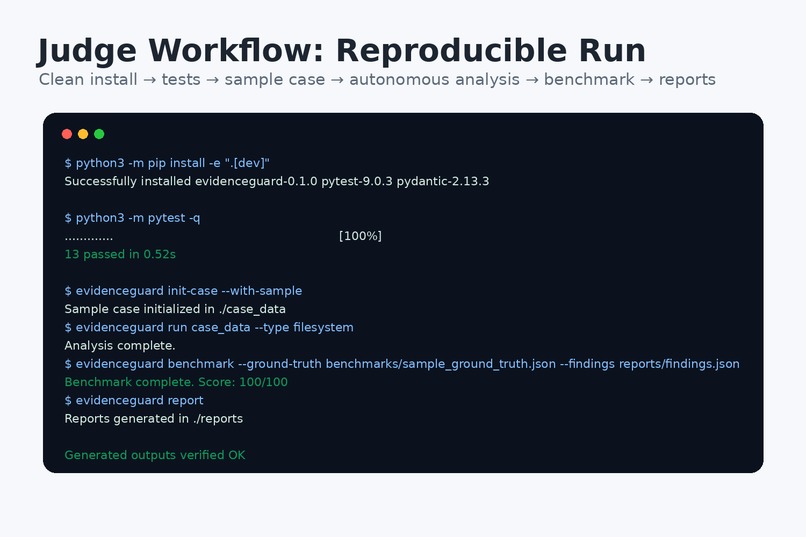Click the 'evidenceguard init-case --with-sample' command
The width and height of the screenshot is (806, 537).
pos(183,291)
